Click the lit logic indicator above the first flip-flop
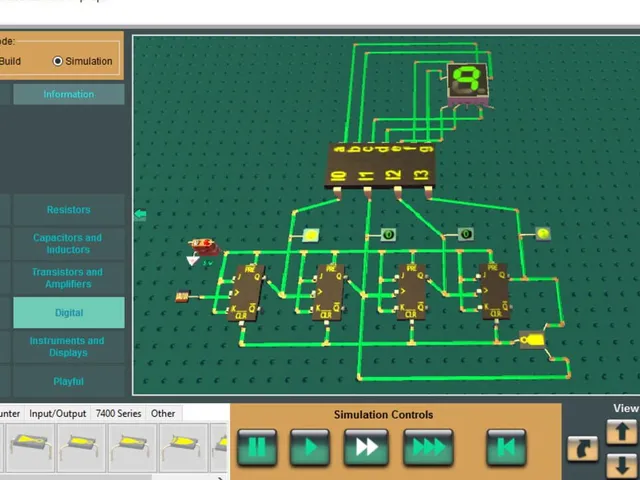Screen dimensions: 640x480 point(311,235)
